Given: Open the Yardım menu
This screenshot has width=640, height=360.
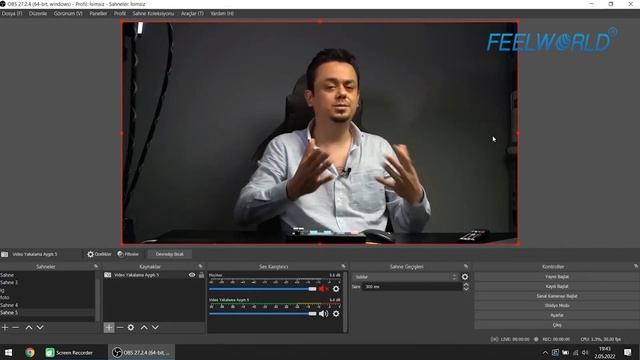Looking at the screenshot, I should pos(222,13).
